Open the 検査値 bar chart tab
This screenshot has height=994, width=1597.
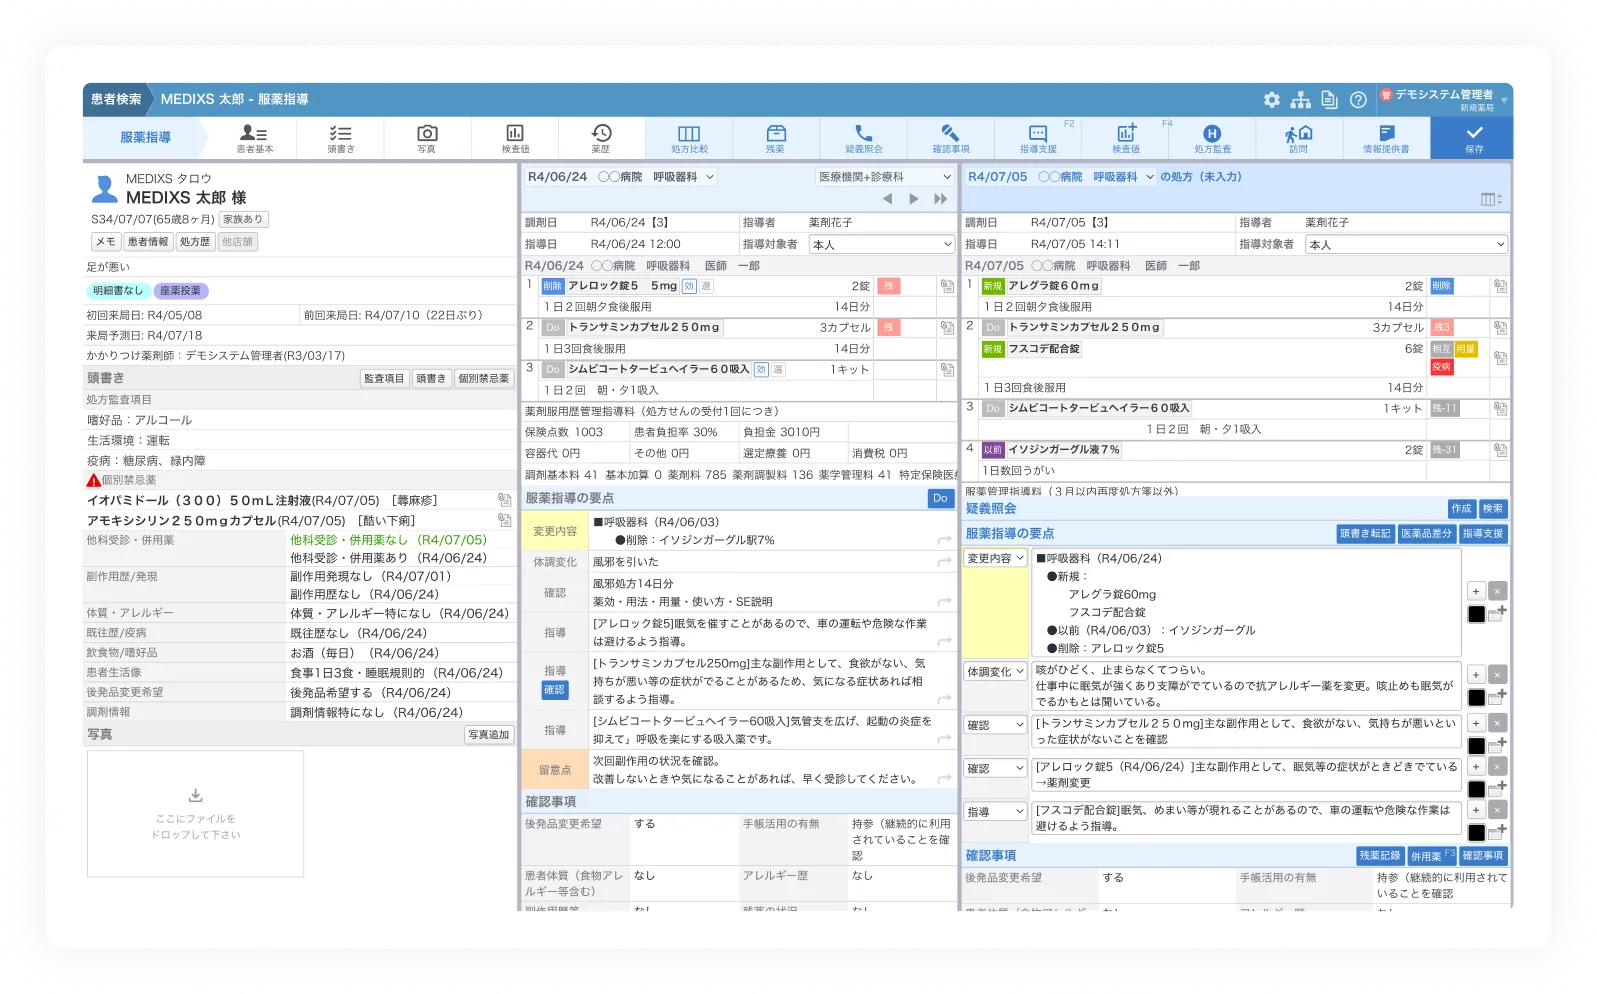pyautogui.click(x=515, y=138)
